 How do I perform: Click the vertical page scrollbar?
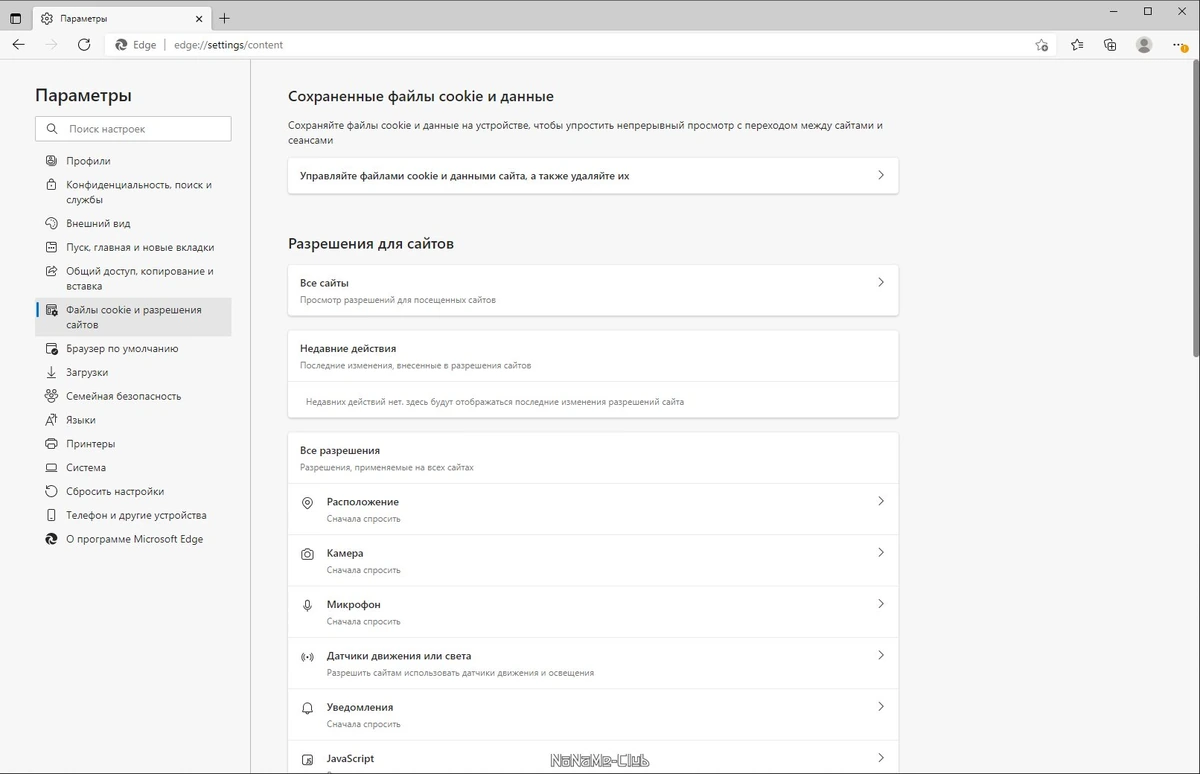1195,210
